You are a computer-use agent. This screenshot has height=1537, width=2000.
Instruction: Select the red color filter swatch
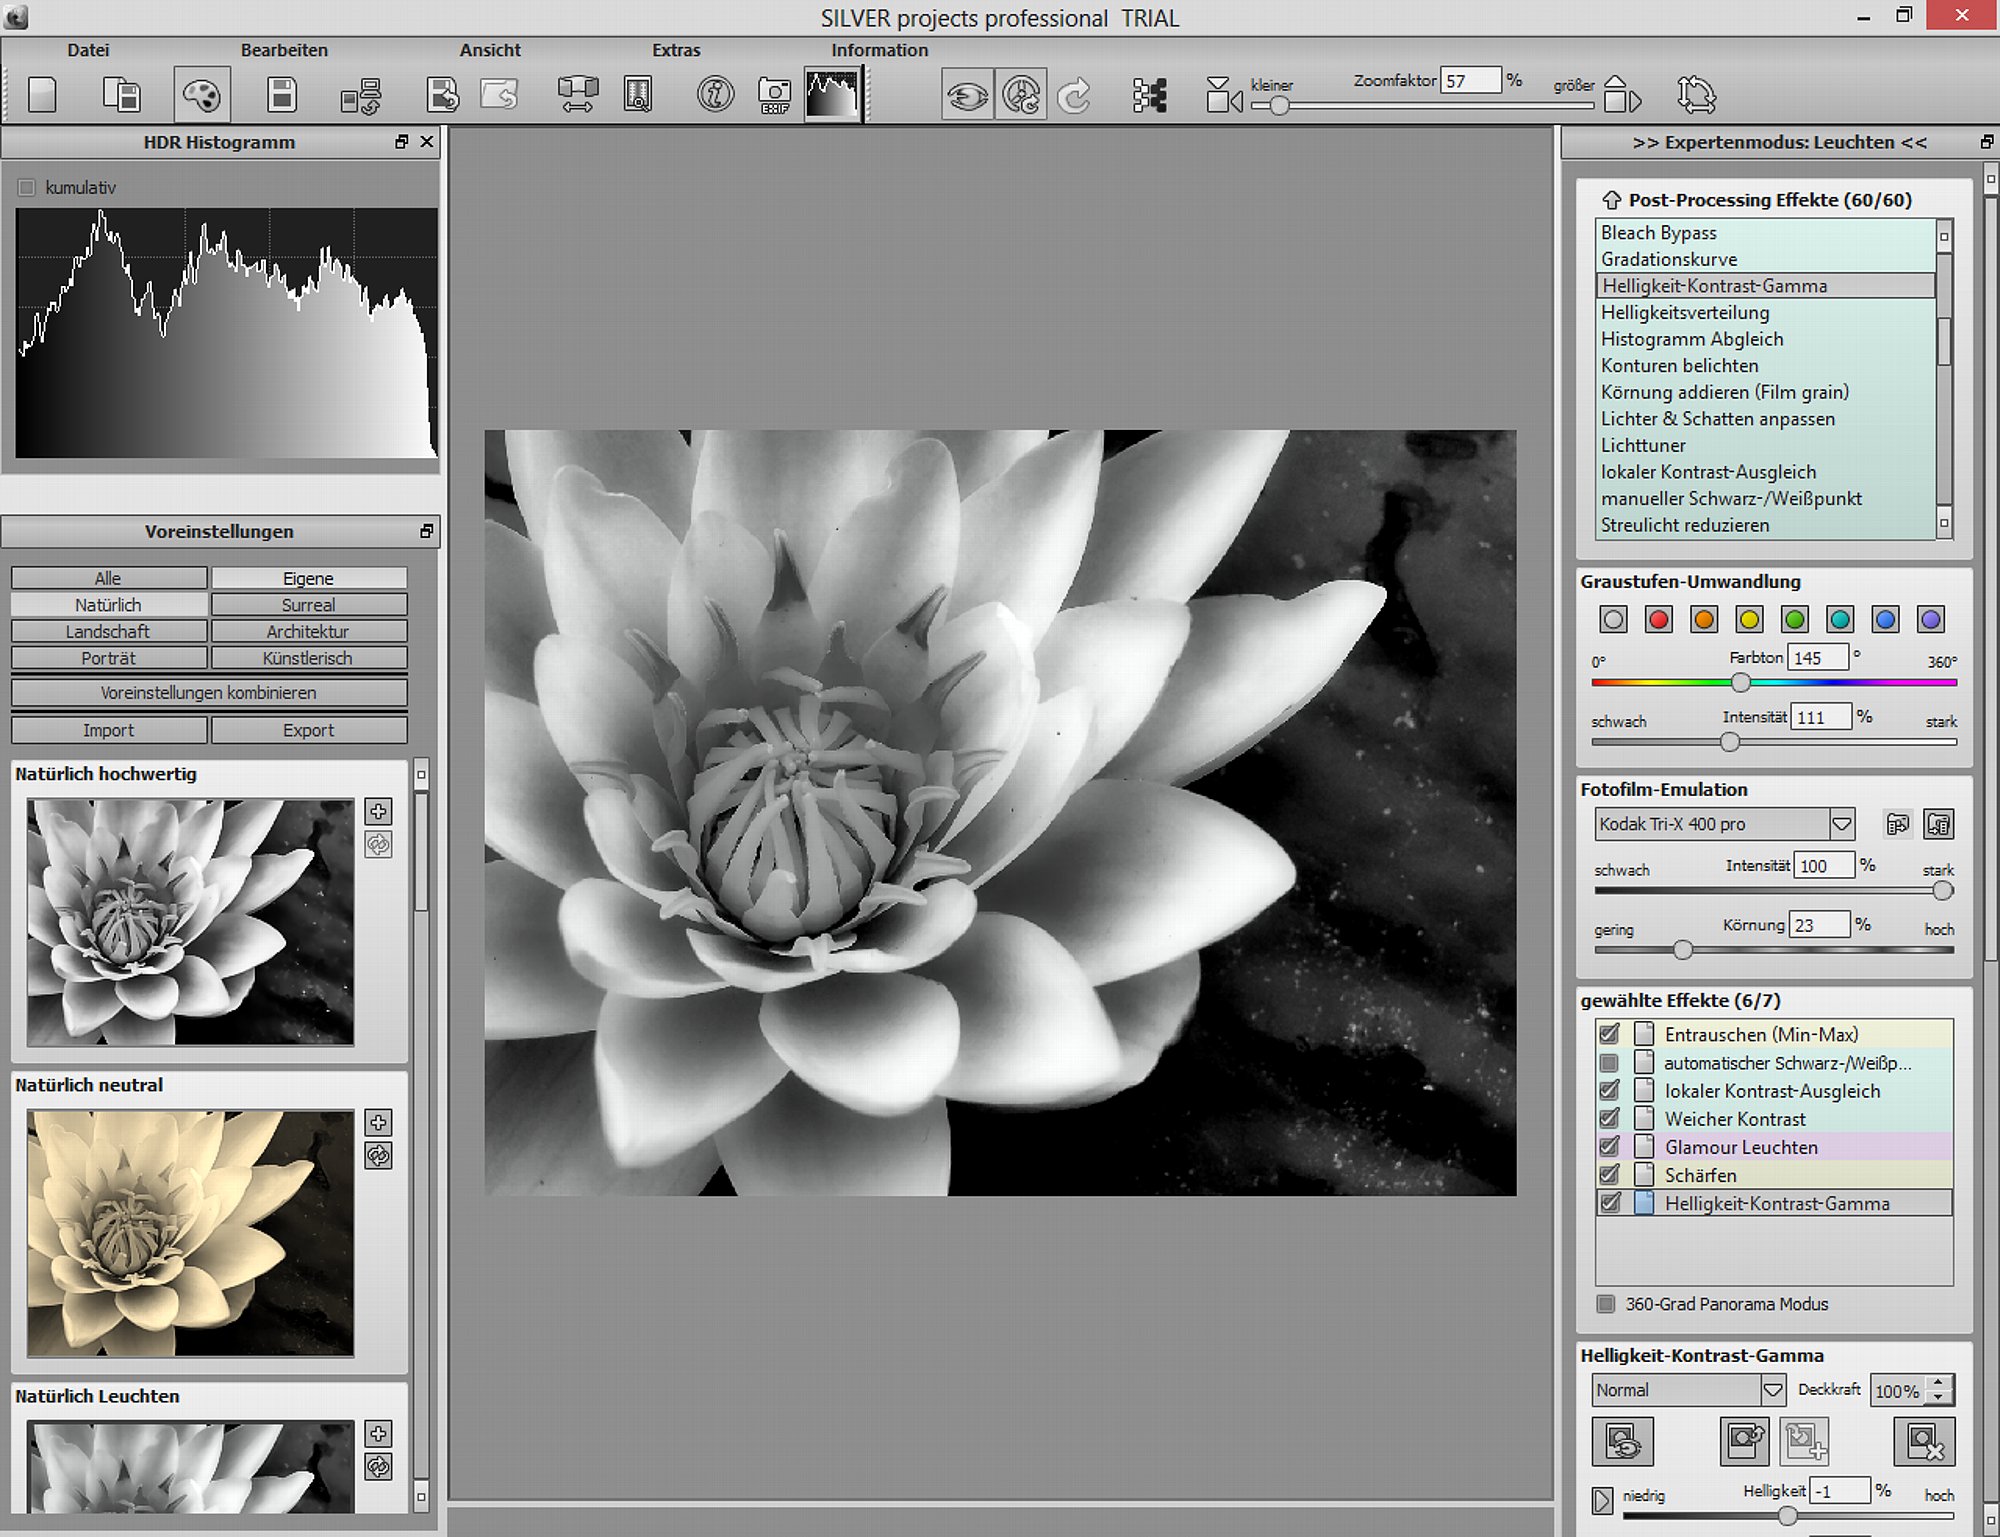click(1658, 619)
